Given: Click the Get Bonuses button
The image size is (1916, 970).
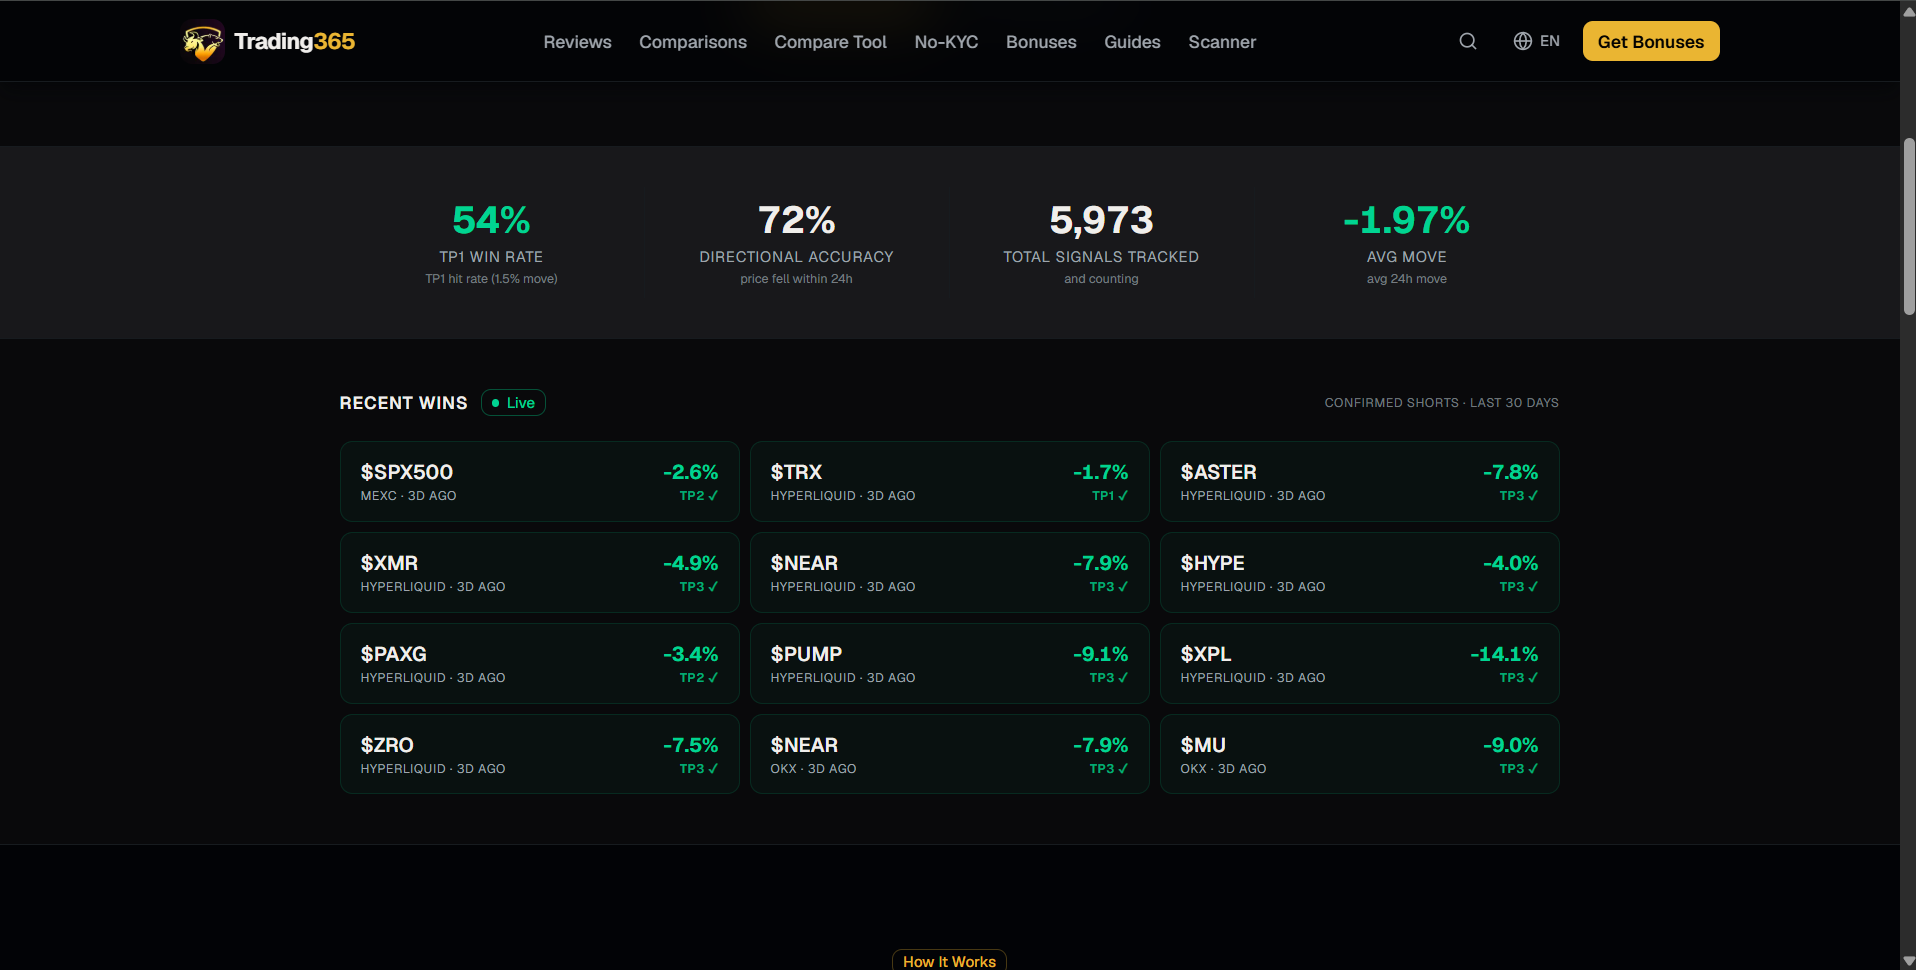Looking at the screenshot, I should click(x=1650, y=41).
